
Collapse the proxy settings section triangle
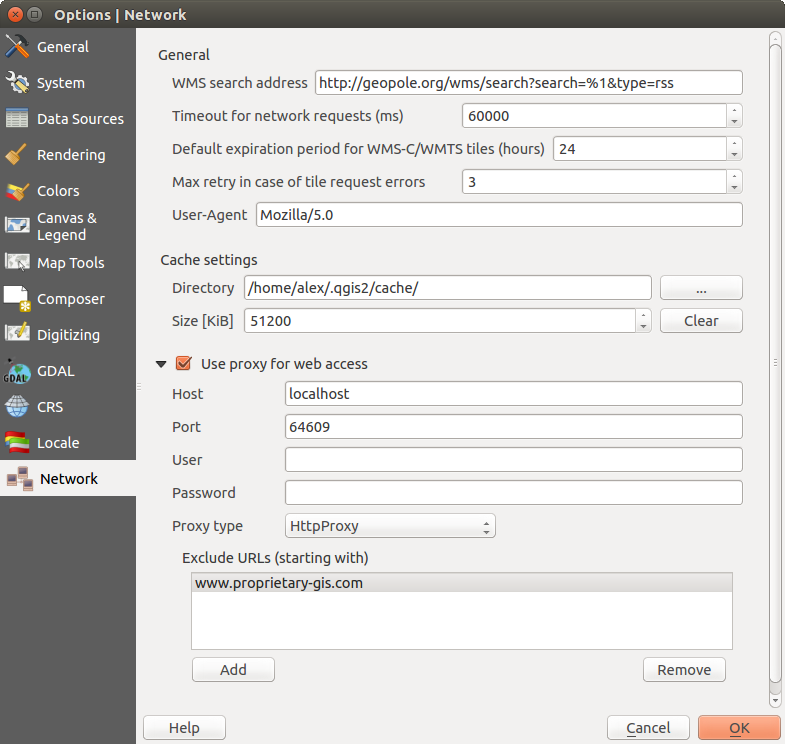[161, 364]
